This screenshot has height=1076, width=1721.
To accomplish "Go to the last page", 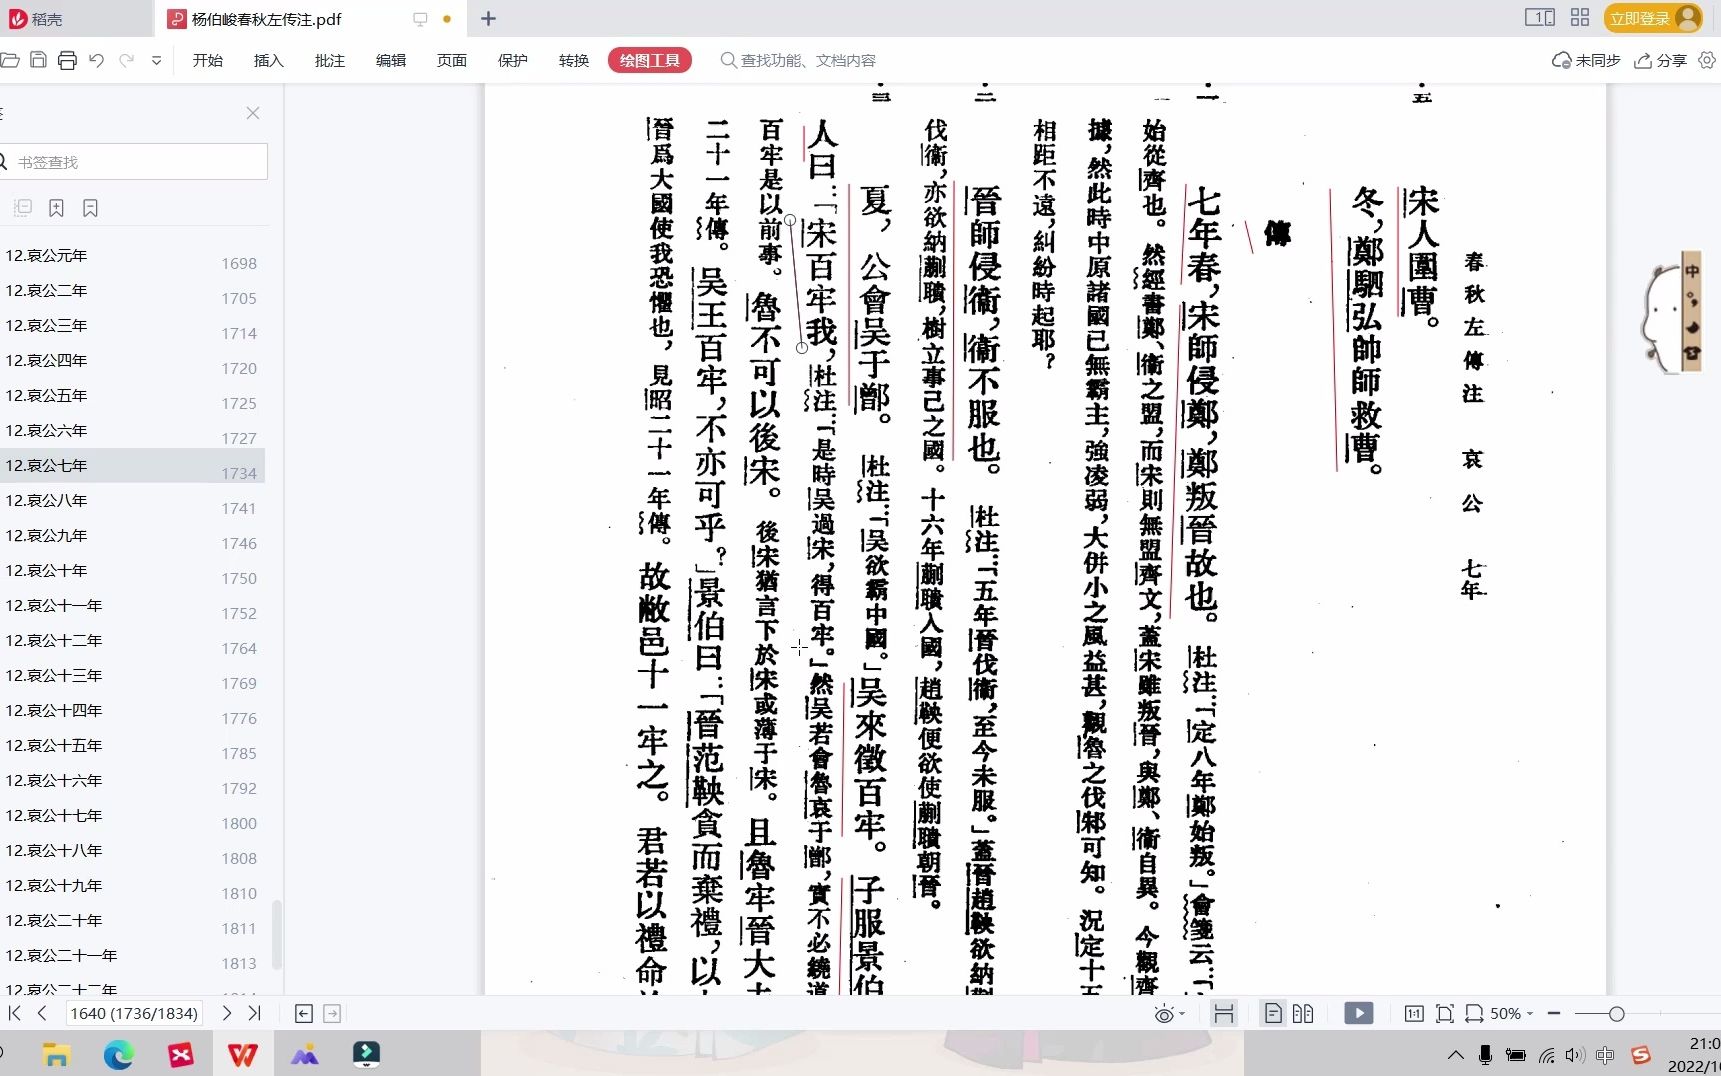I will [254, 1013].
